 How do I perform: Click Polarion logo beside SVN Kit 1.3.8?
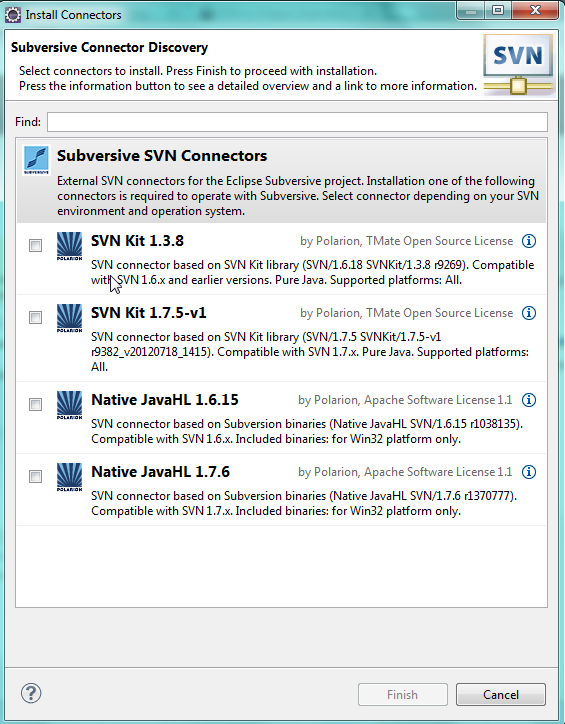69,246
